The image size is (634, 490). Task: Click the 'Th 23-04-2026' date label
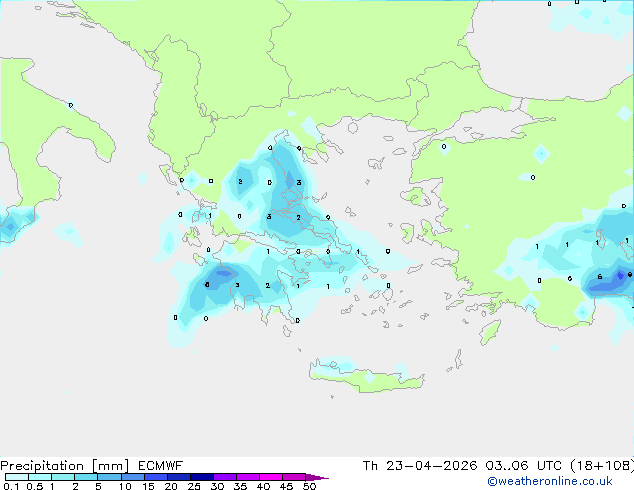pos(420,466)
